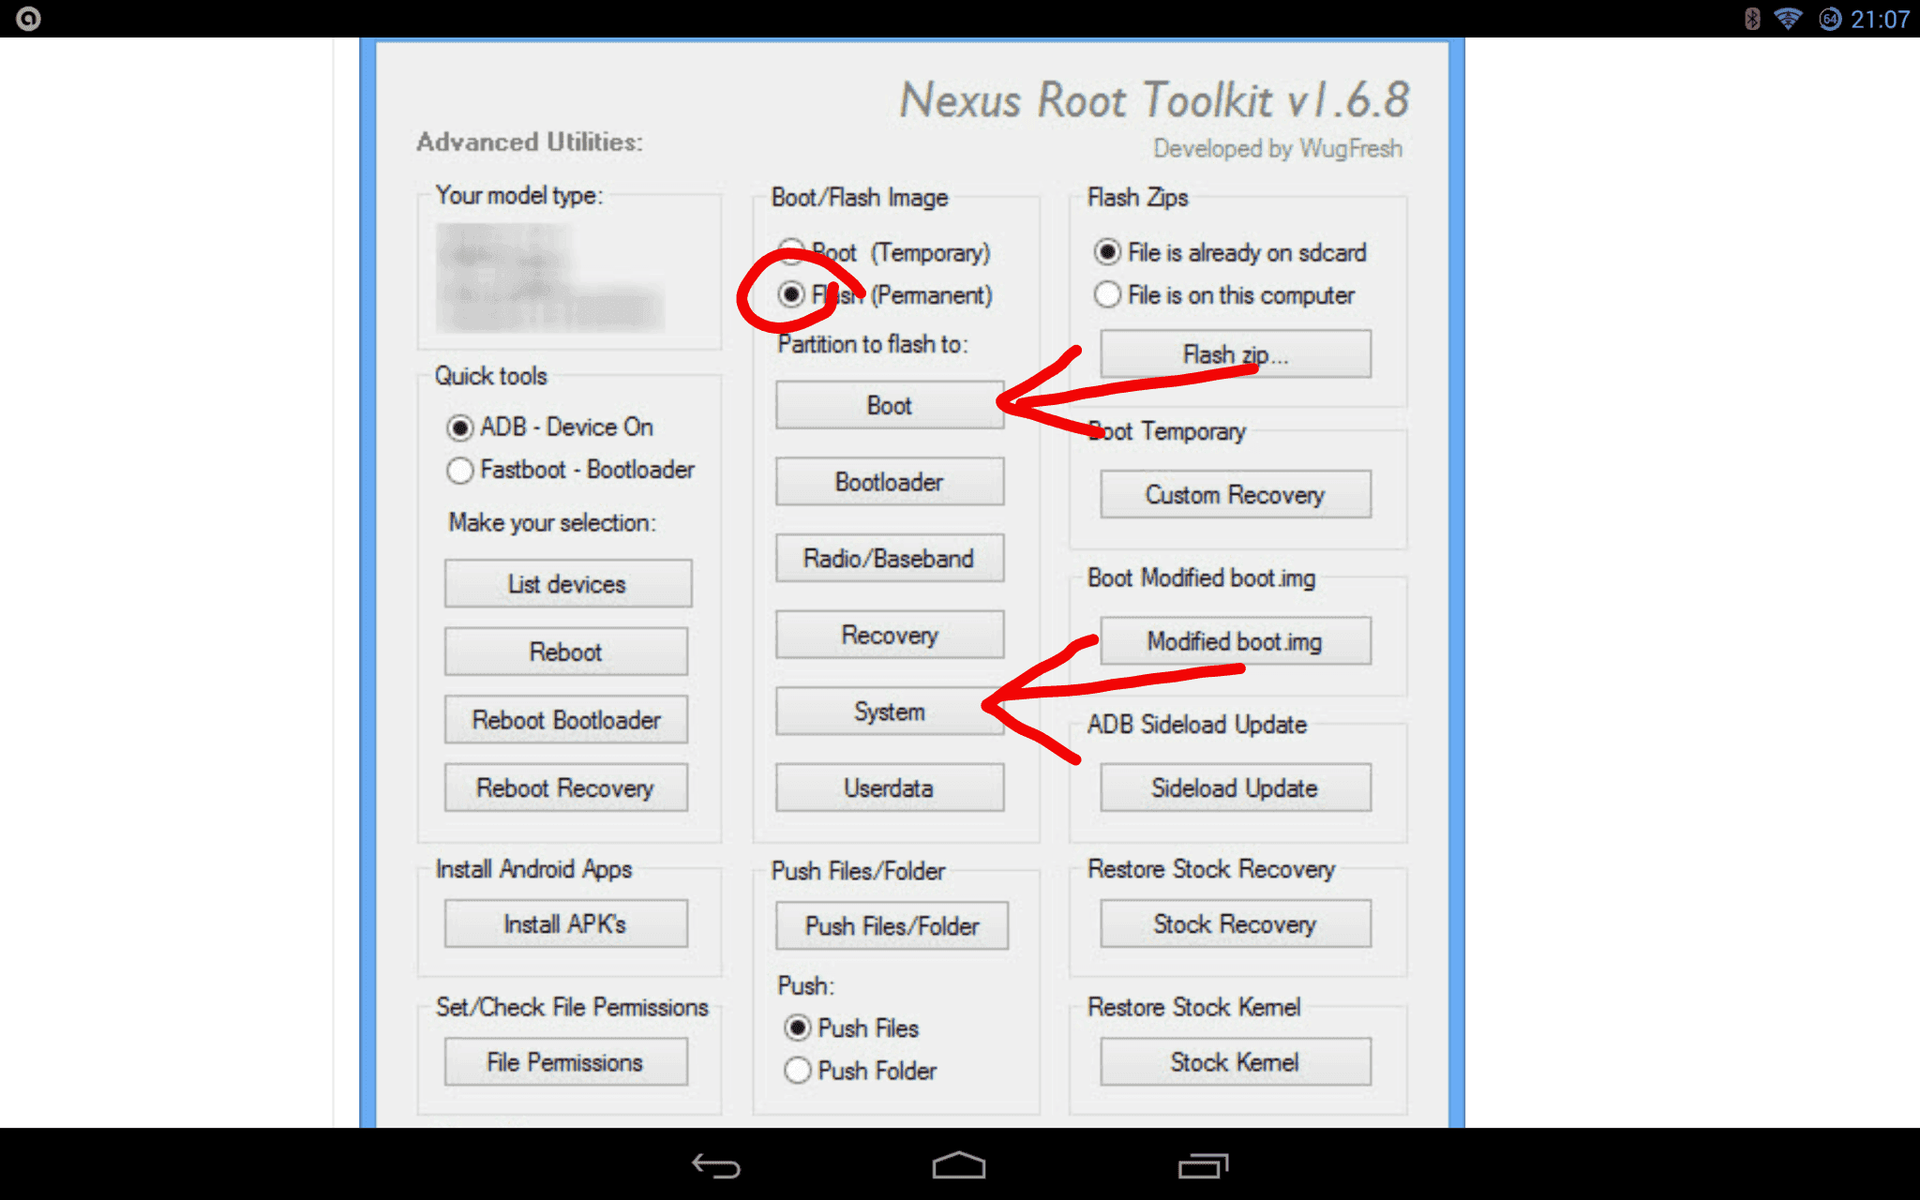Click the Install APK's button
This screenshot has width=1920, height=1200.
pos(566,924)
